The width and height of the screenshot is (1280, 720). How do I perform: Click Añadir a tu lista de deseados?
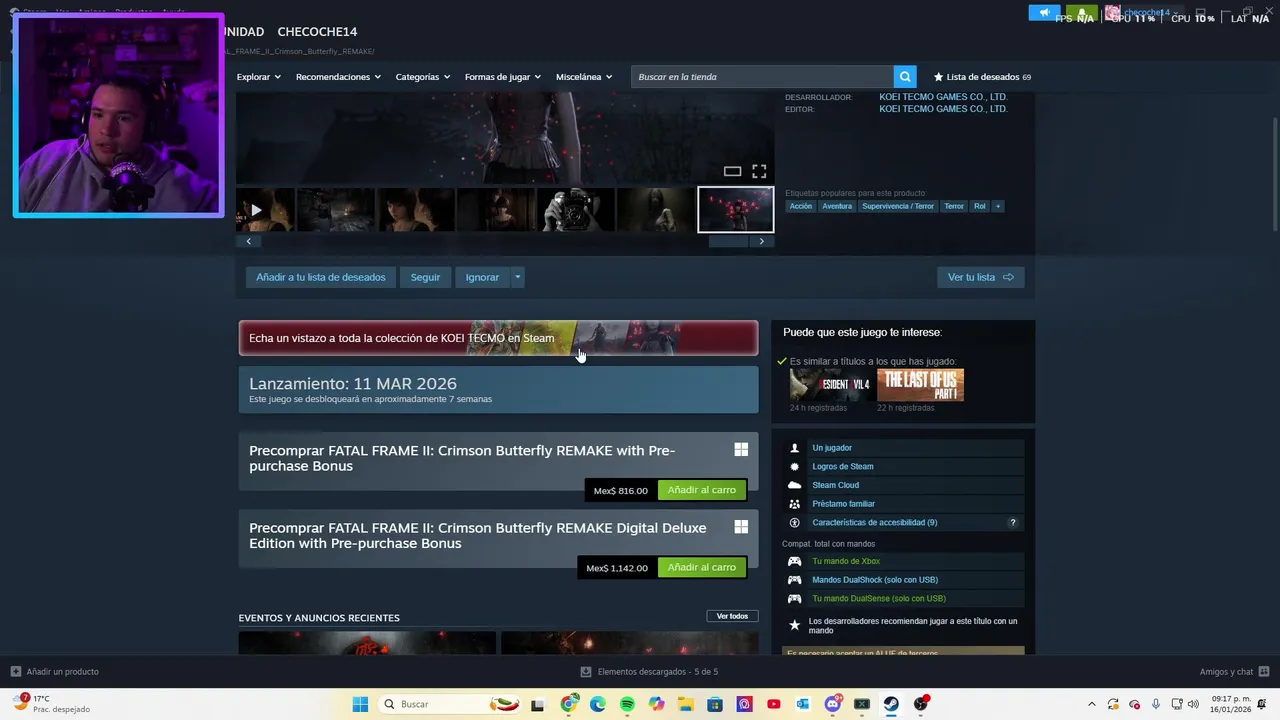pos(321,277)
